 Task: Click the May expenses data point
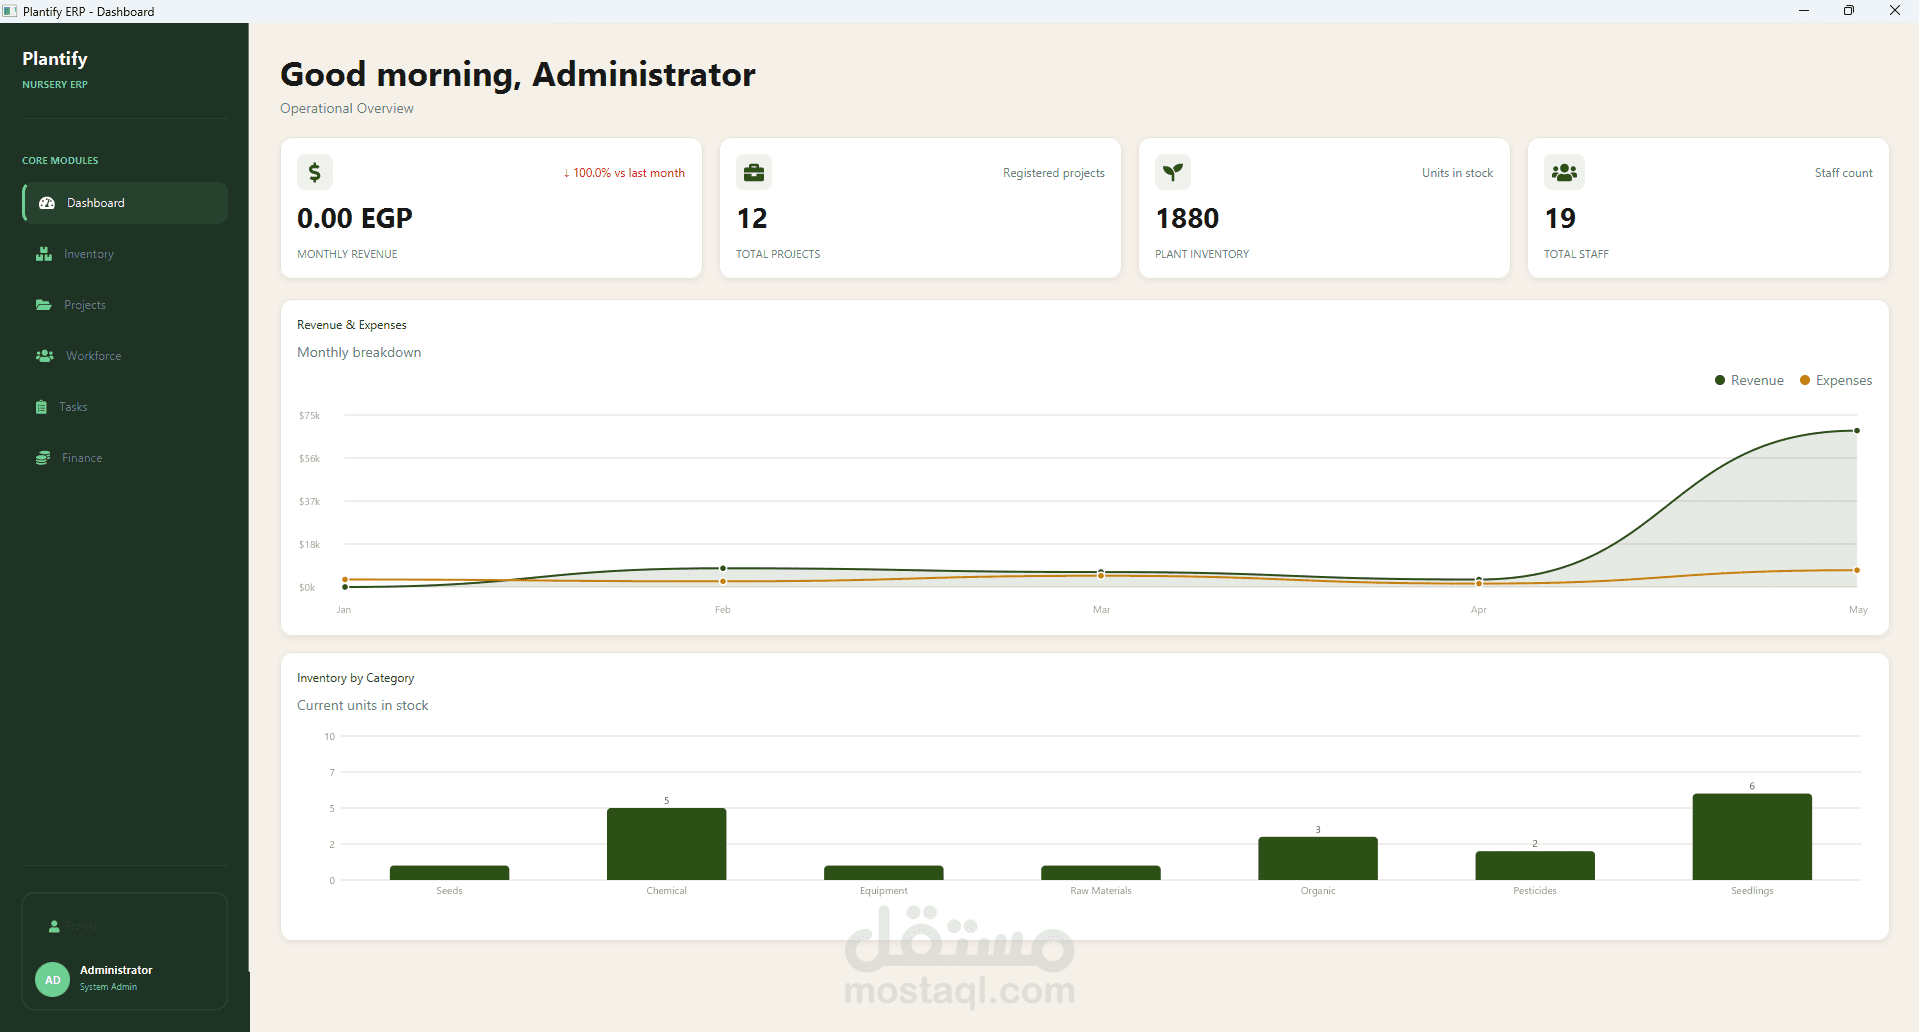coord(1857,570)
